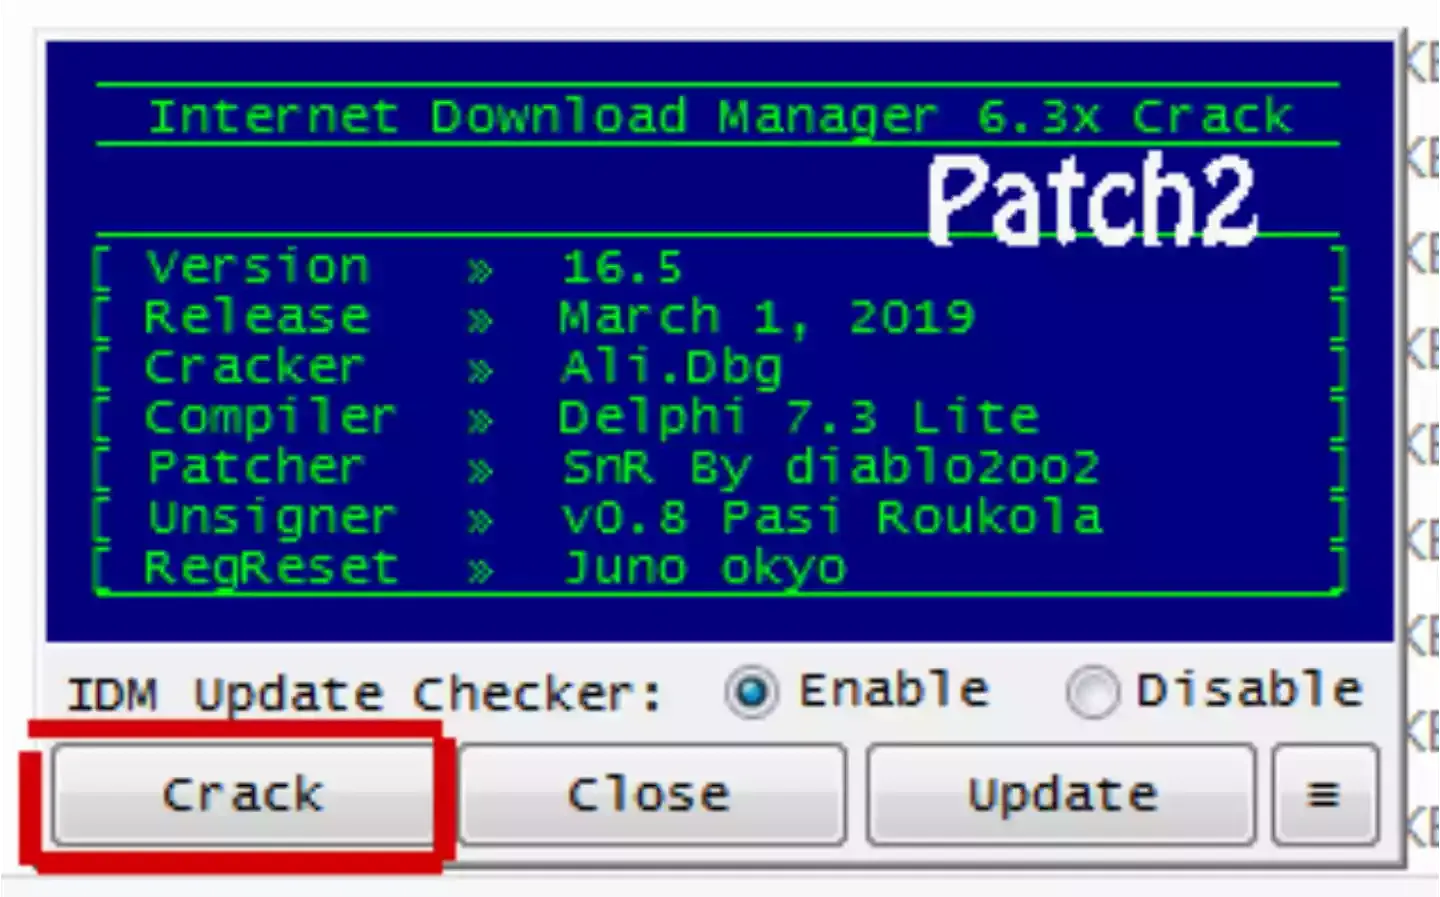This screenshot has height=897, width=1440.
Task: Click the Compiler value 'Delphi 7.3 Lite'
Action: [x=798, y=417]
